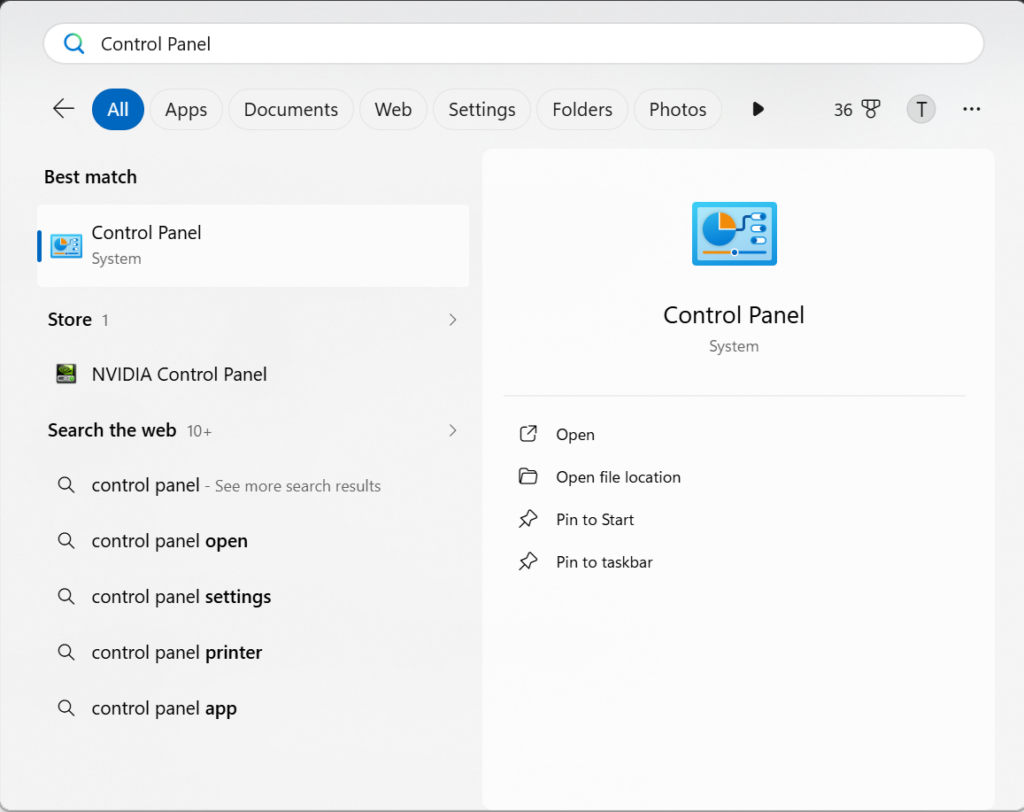Open the NVIDIA Control Panel store result

pyautogui.click(x=253, y=374)
